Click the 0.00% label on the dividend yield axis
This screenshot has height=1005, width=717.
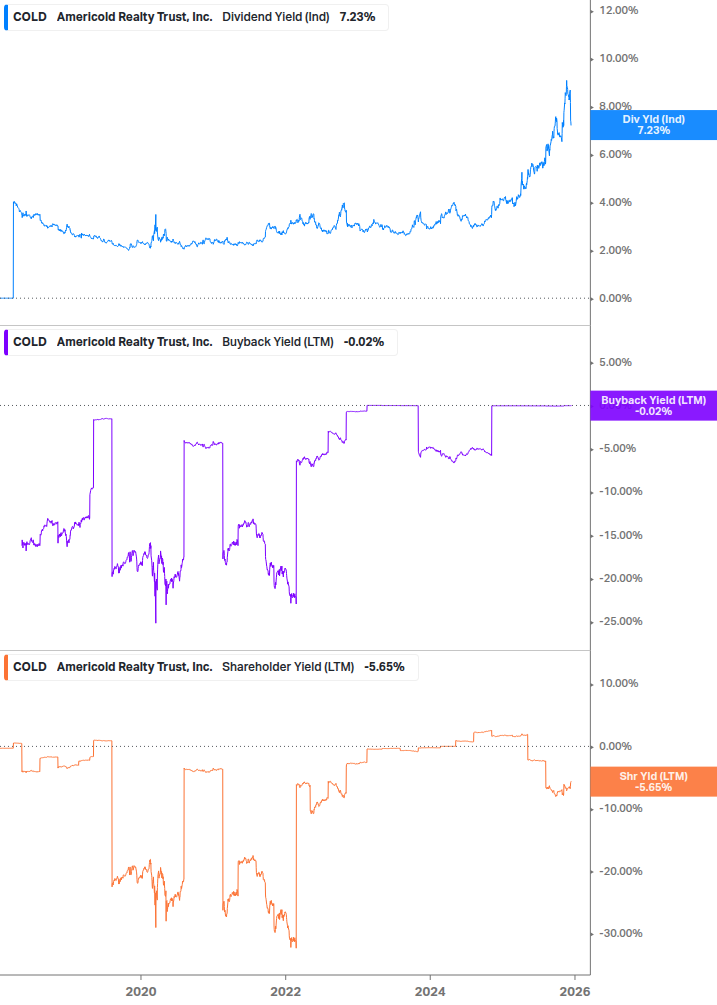pos(615,299)
